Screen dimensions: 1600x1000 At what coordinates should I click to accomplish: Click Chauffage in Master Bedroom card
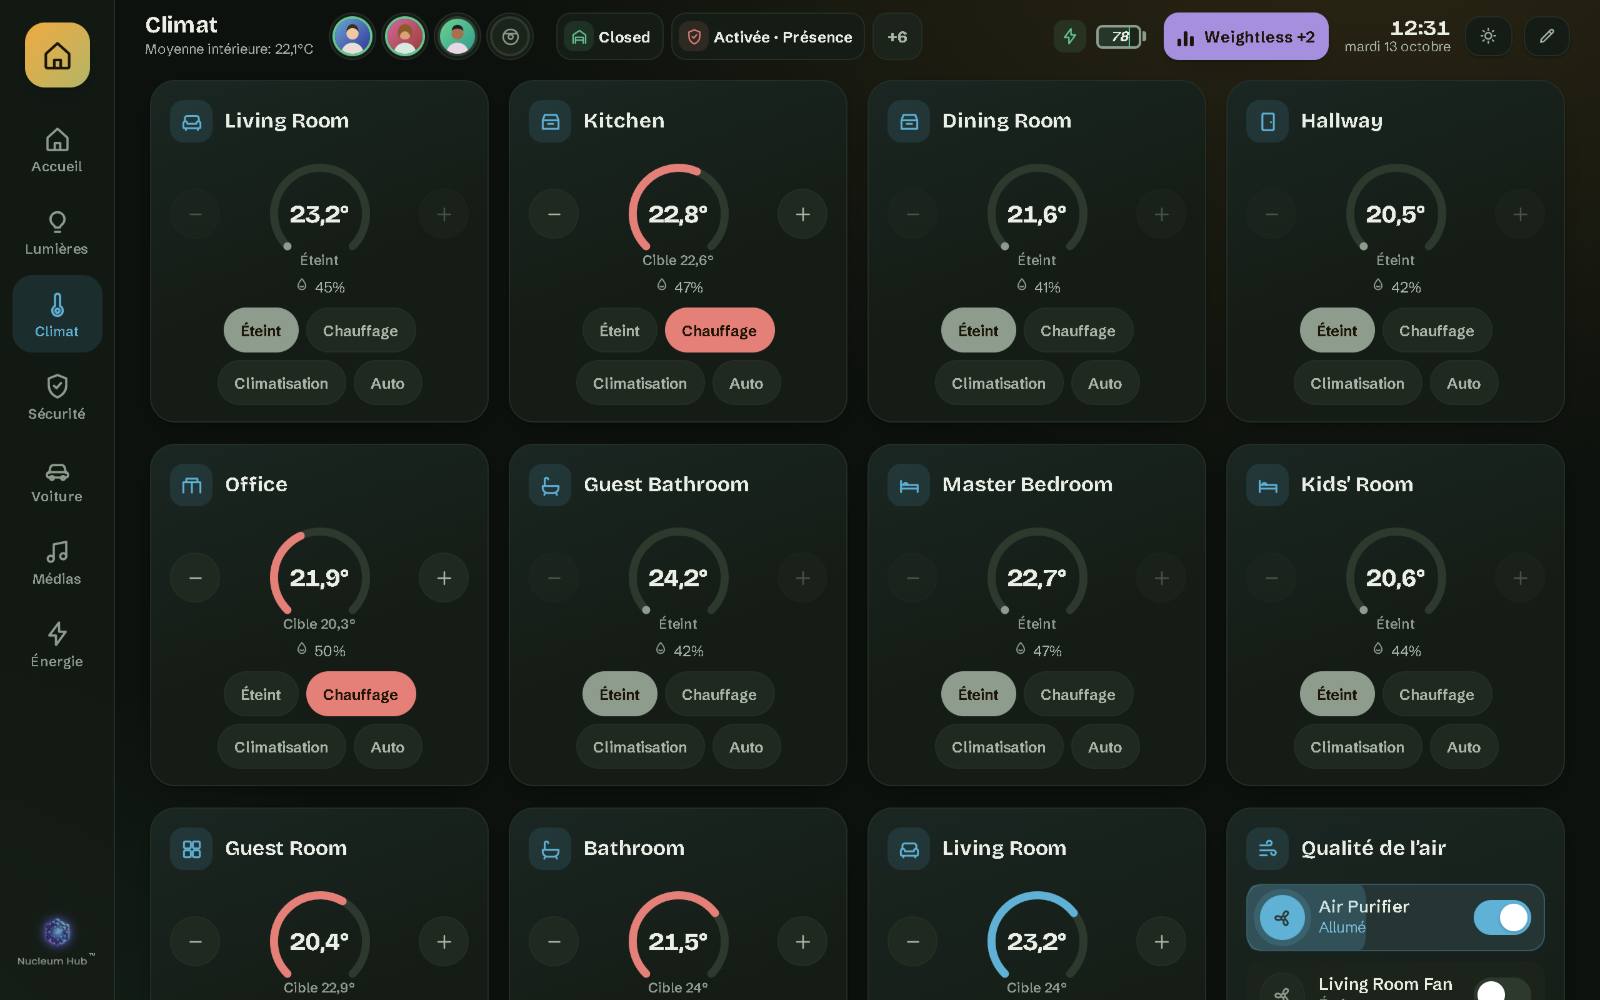[1077, 694]
